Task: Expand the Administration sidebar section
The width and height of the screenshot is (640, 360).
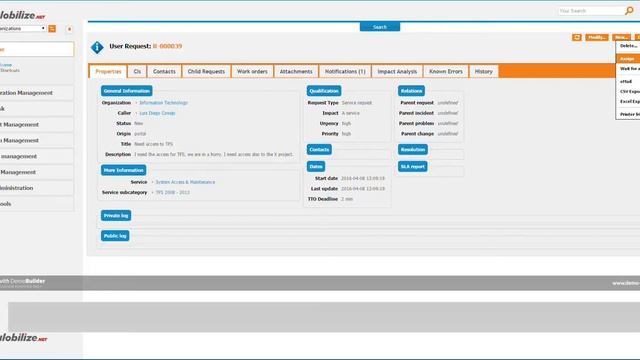Action: [37, 188]
